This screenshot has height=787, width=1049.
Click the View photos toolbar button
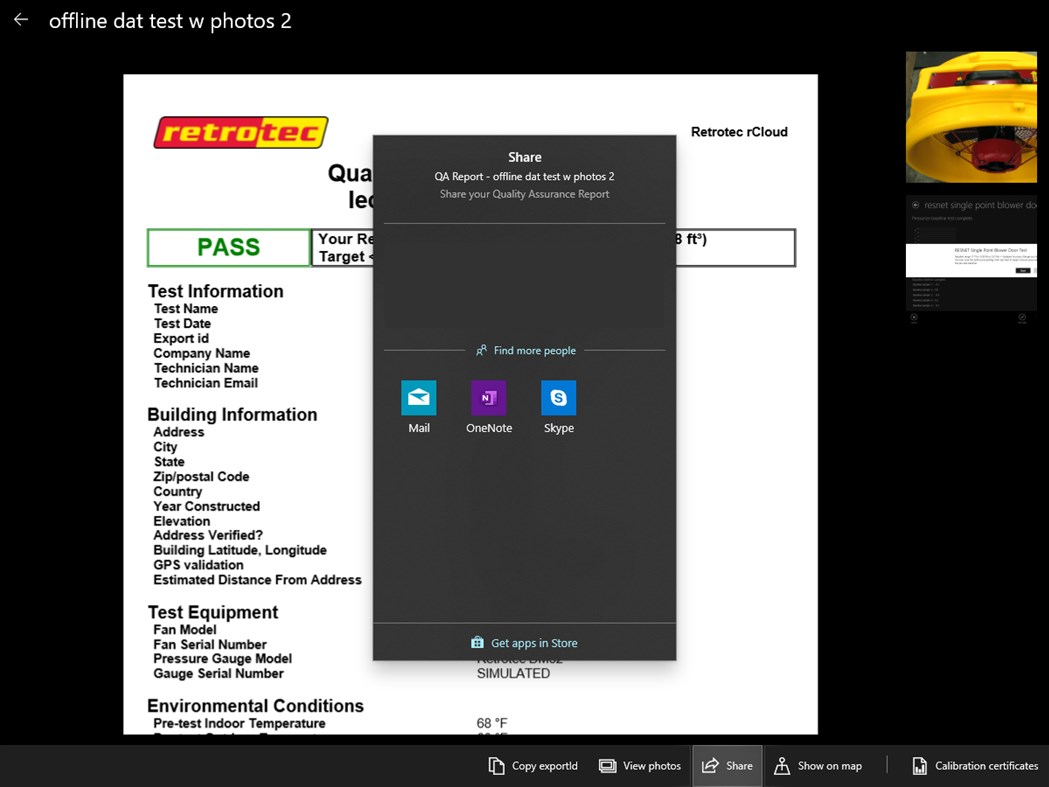tap(640, 765)
